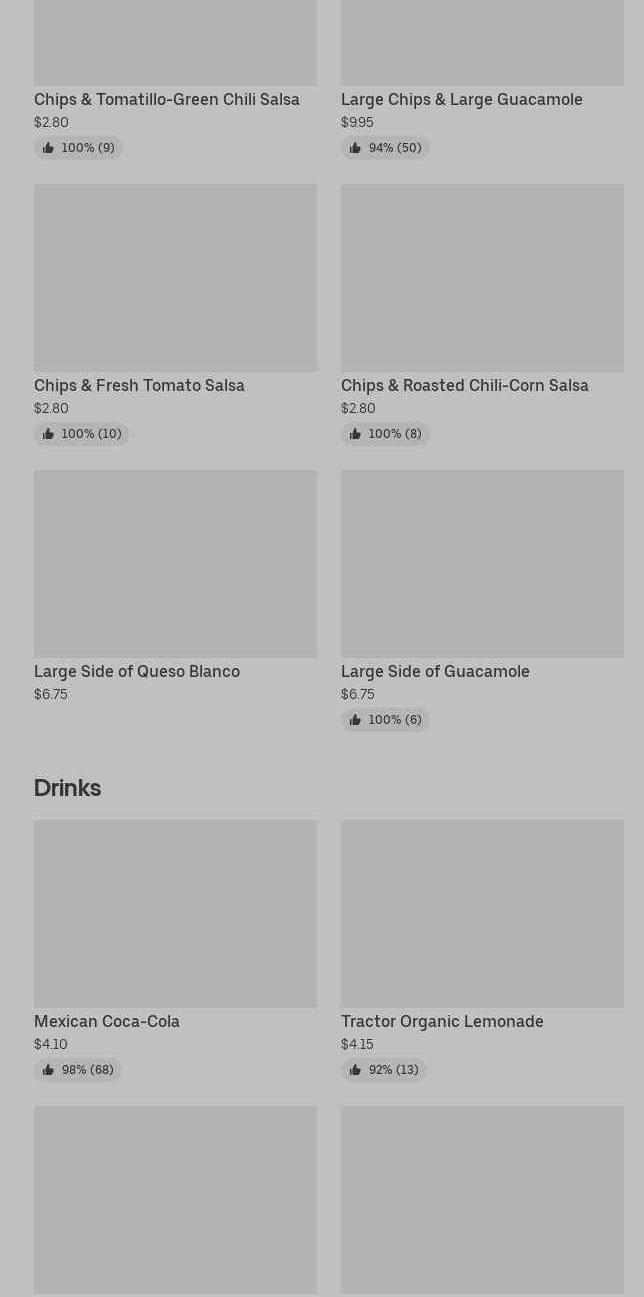Click thumbs-up icon under Large Side of Guacamole
The height and width of the screenshot is (1297, 644).
pyautogui.click(x=355, y=720)
